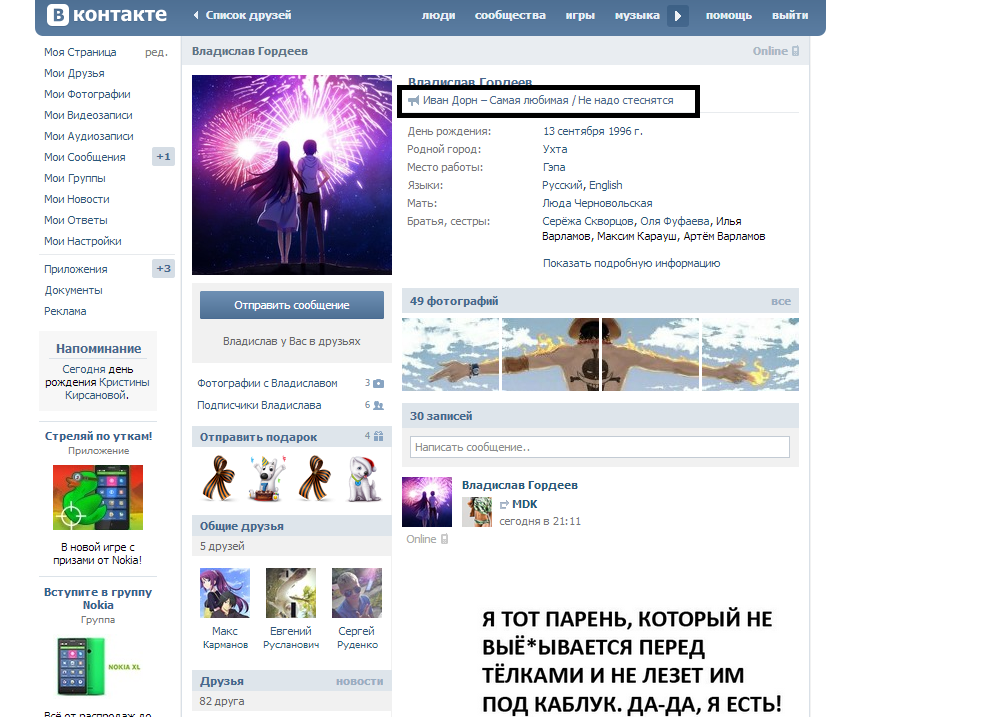This screenshot has height=717, width=994.
Task: Open Приложения in sidebar
Action: (x=76, y=269)
